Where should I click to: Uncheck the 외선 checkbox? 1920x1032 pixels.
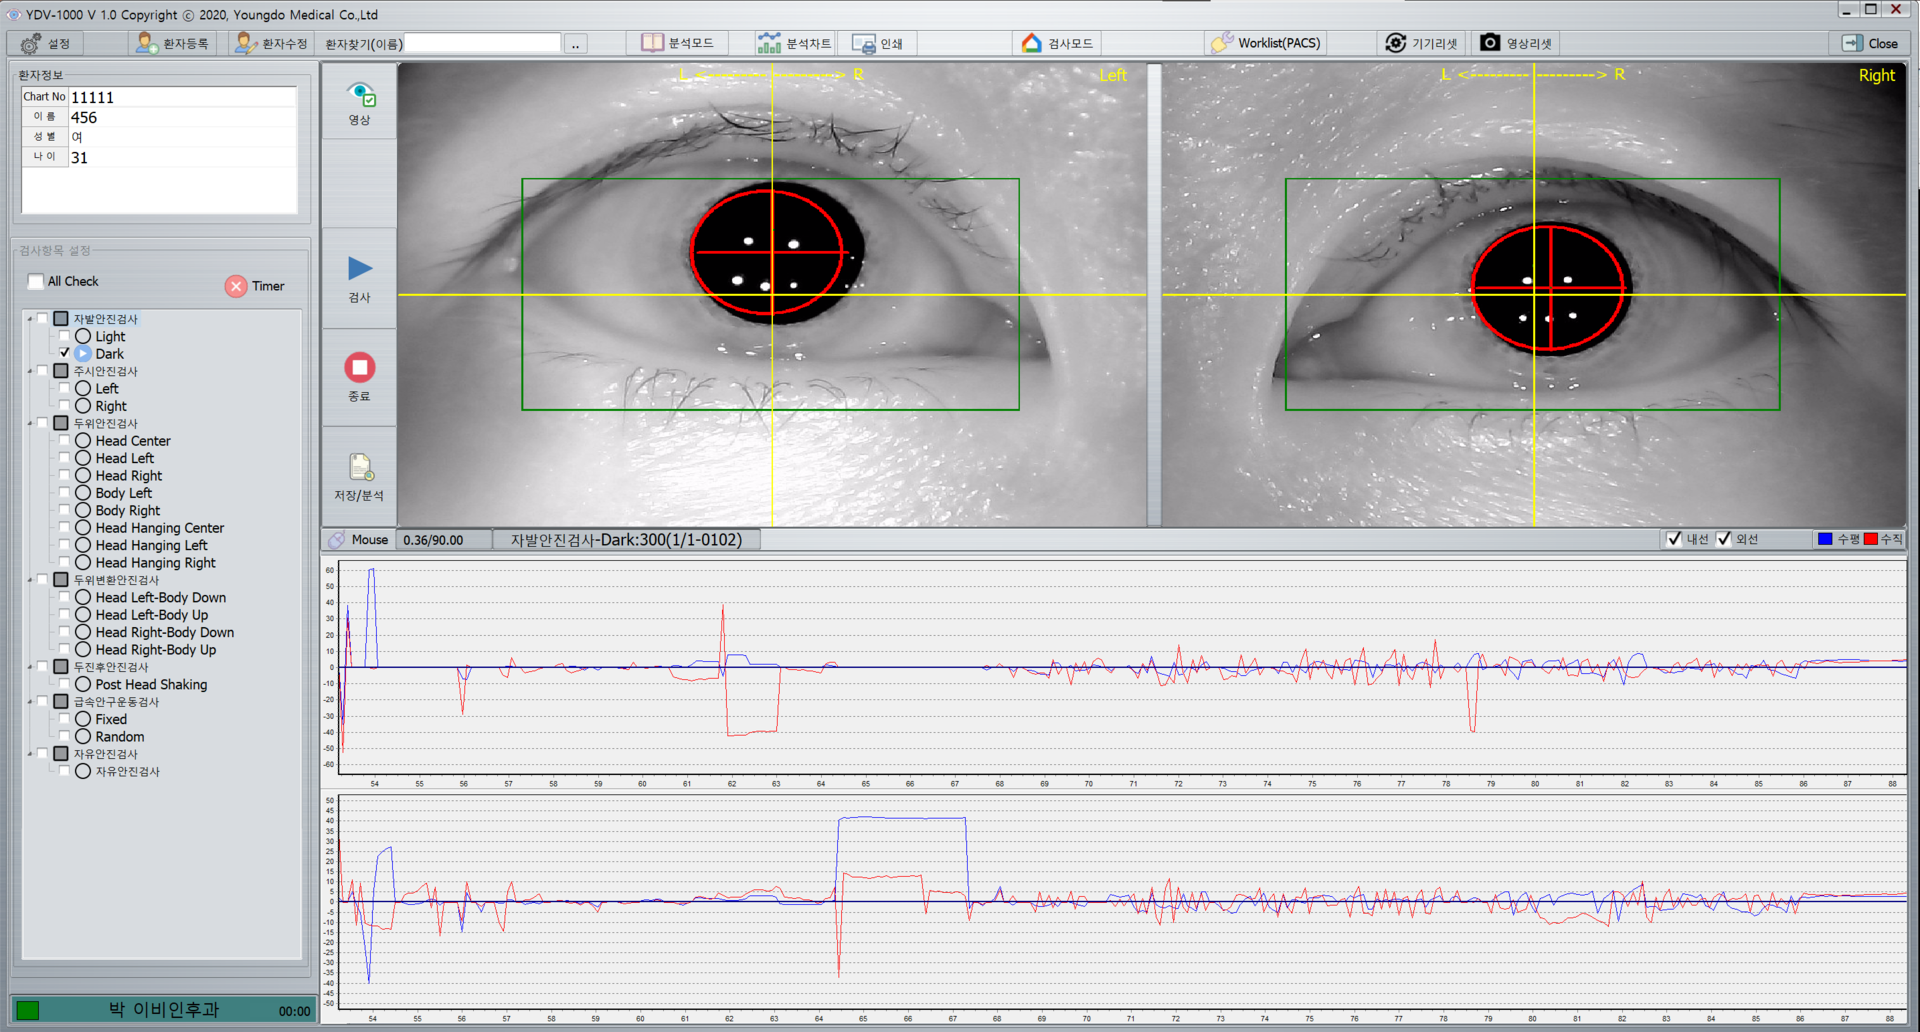(1724, 539)
